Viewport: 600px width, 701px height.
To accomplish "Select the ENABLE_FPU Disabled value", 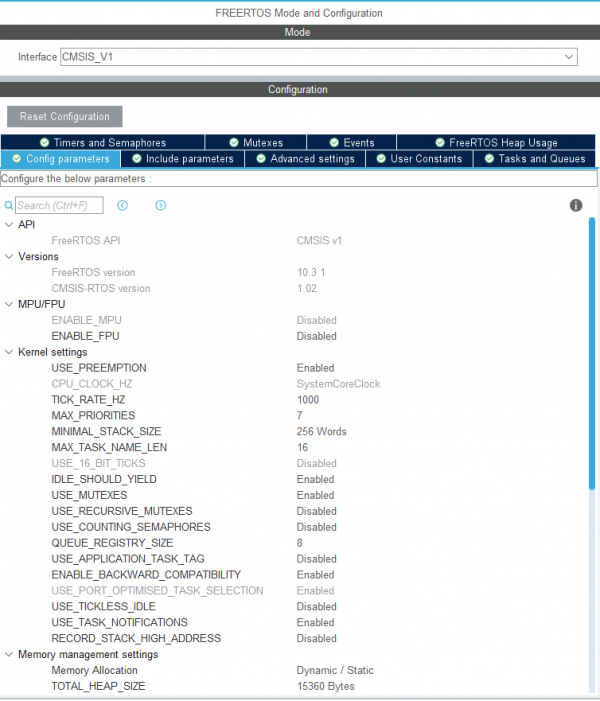I will (317, 336).
